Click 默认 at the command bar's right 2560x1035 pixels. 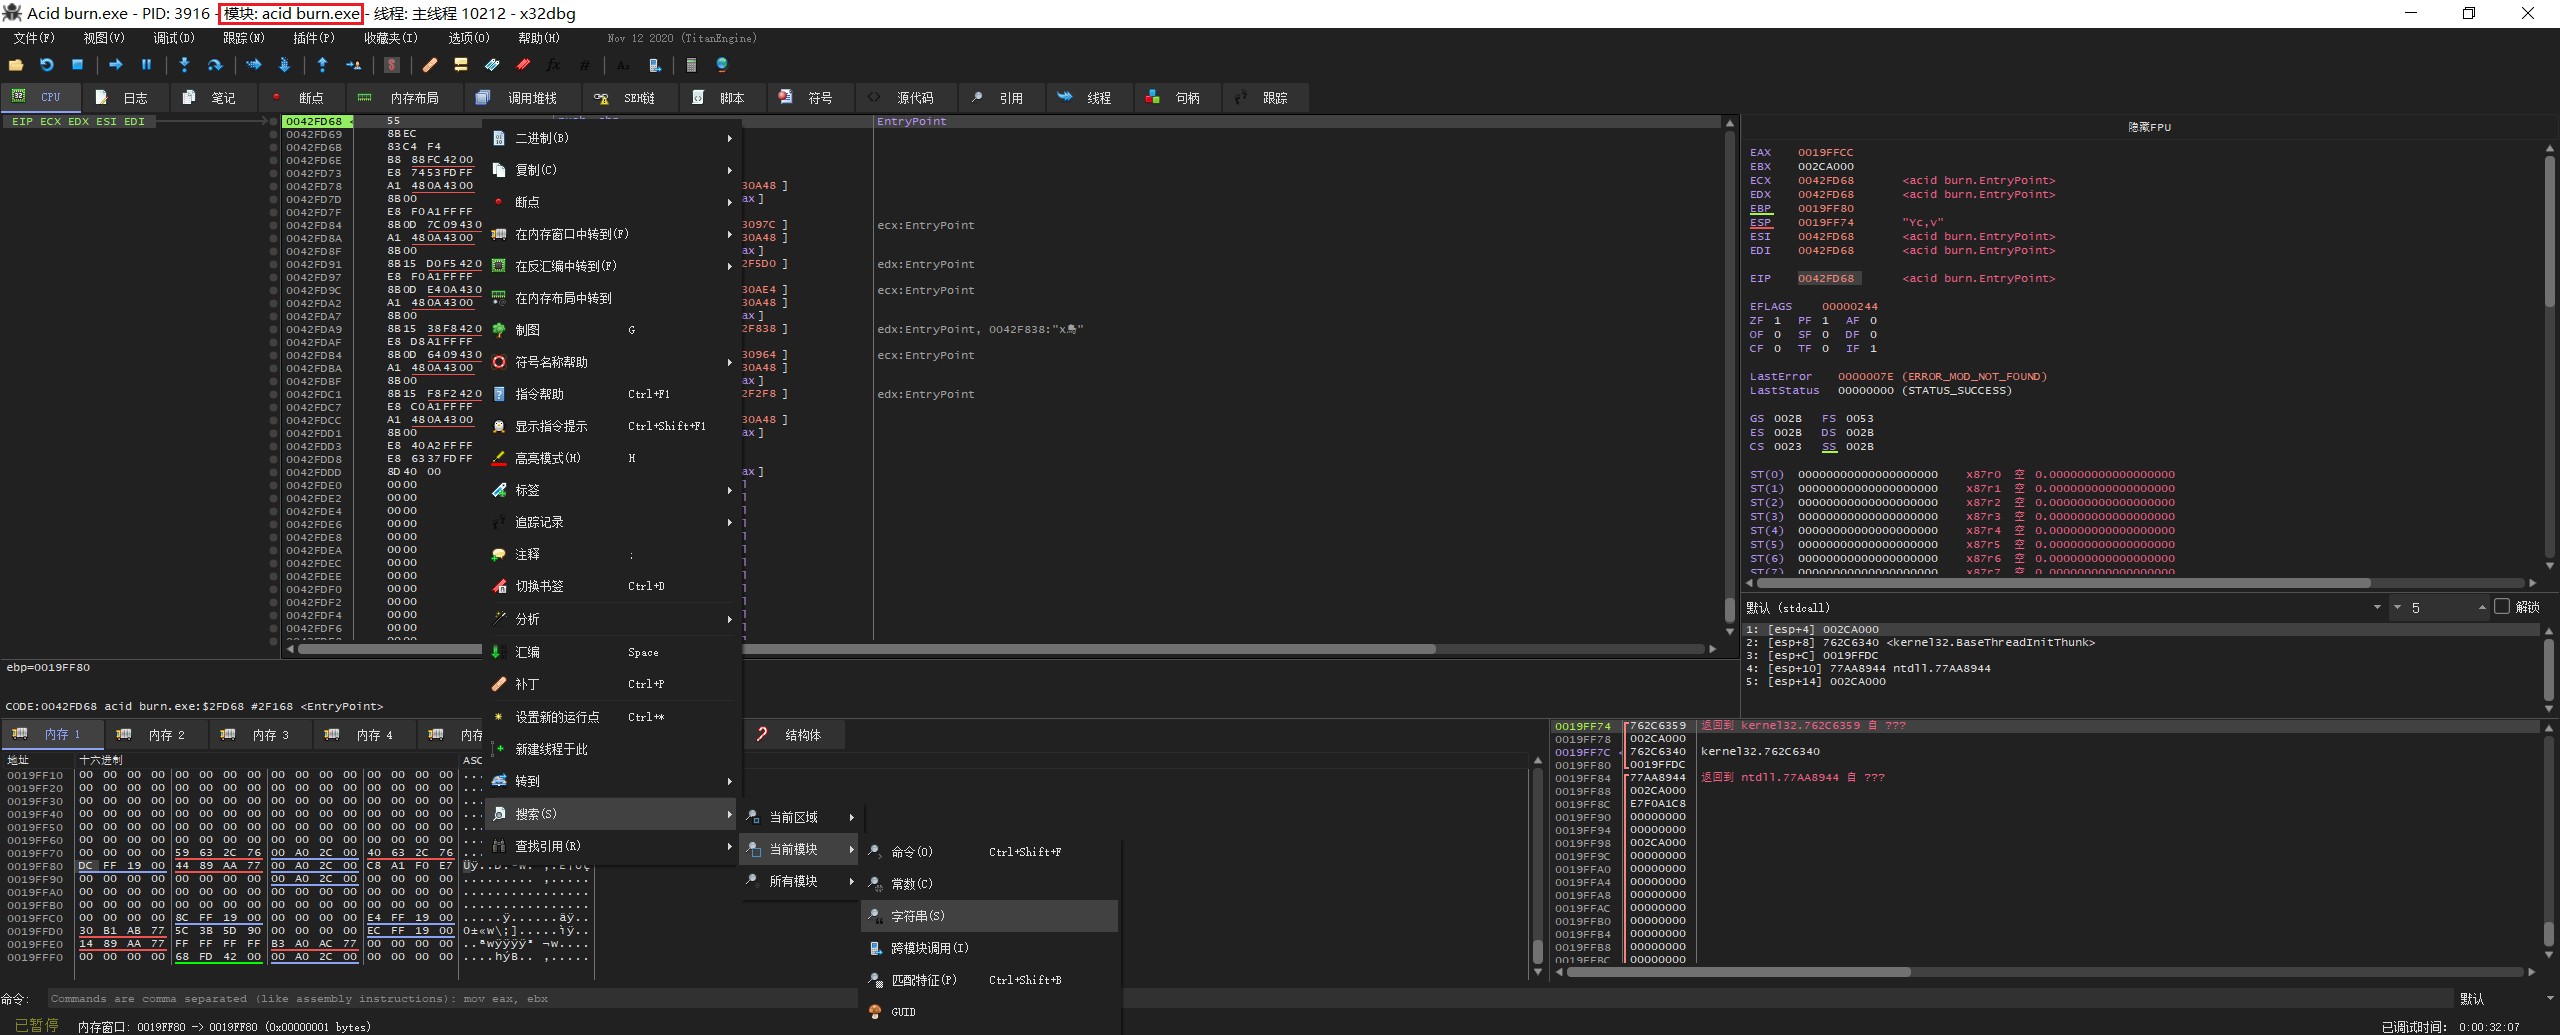2473,999
